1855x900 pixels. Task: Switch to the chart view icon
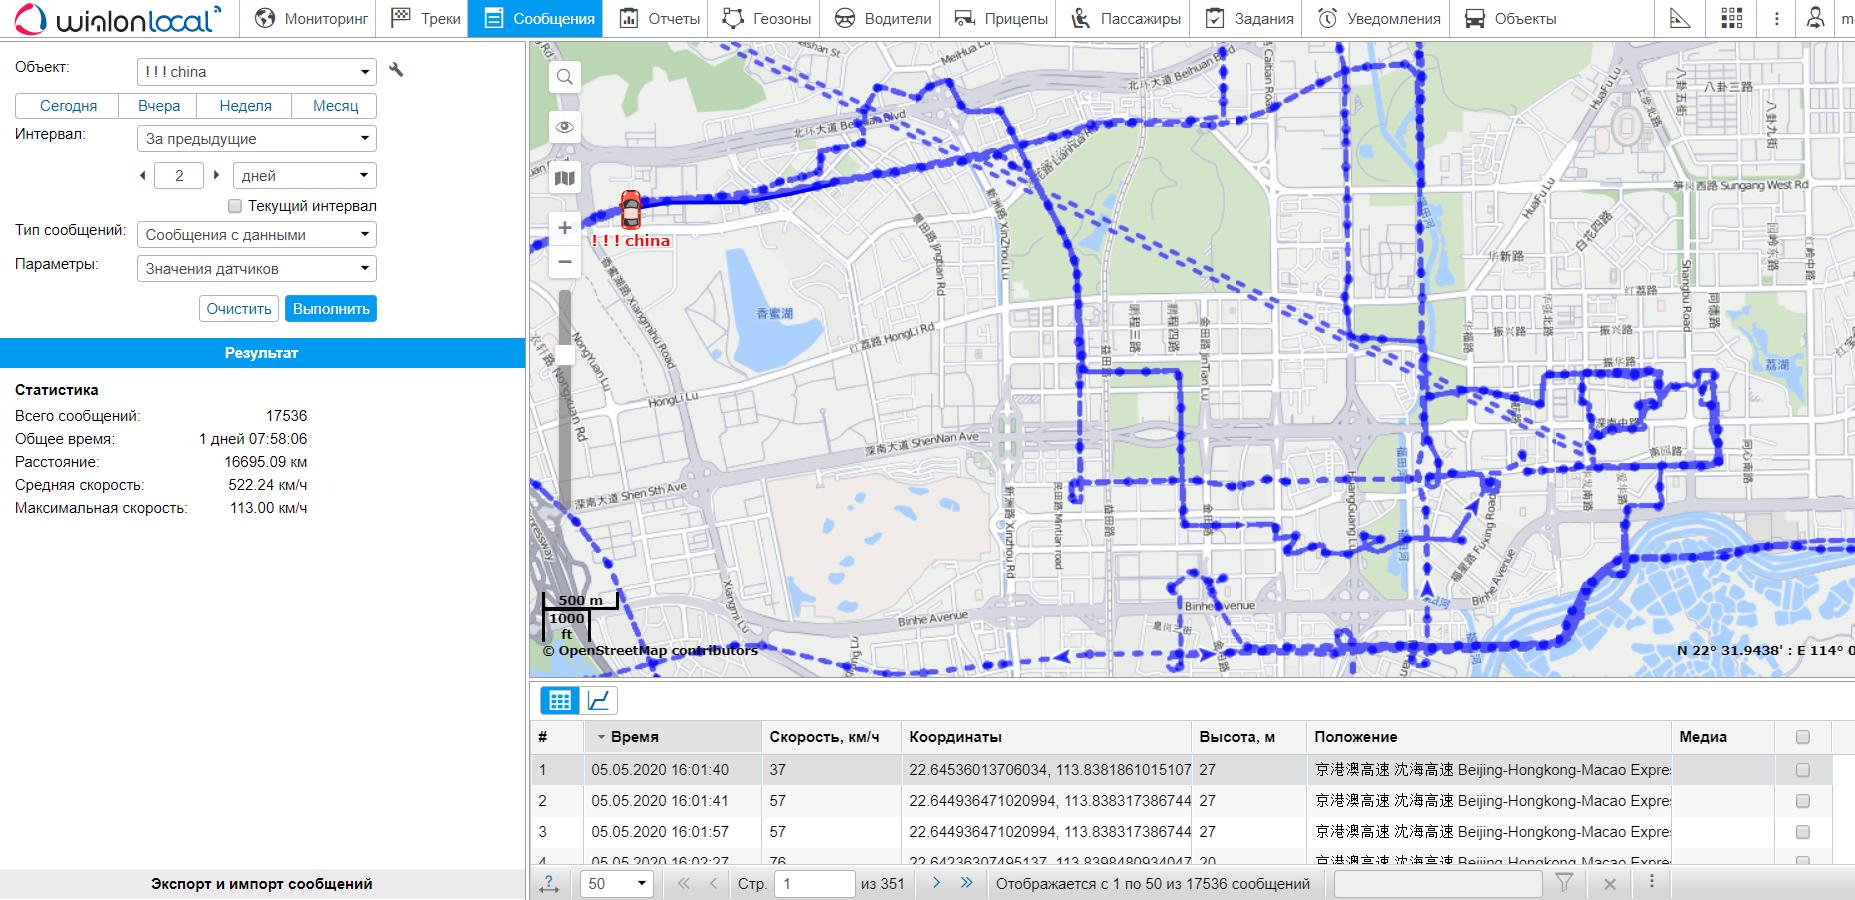(598, 700)
